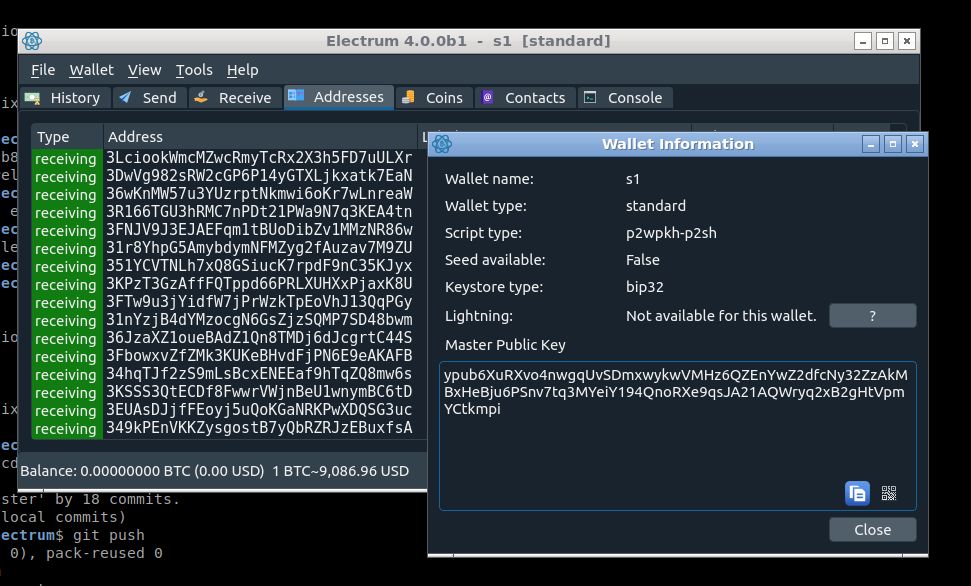Click the p2wpkh-p2sh script type value
The width and height of the screenshot is (971, 586).
671,233
